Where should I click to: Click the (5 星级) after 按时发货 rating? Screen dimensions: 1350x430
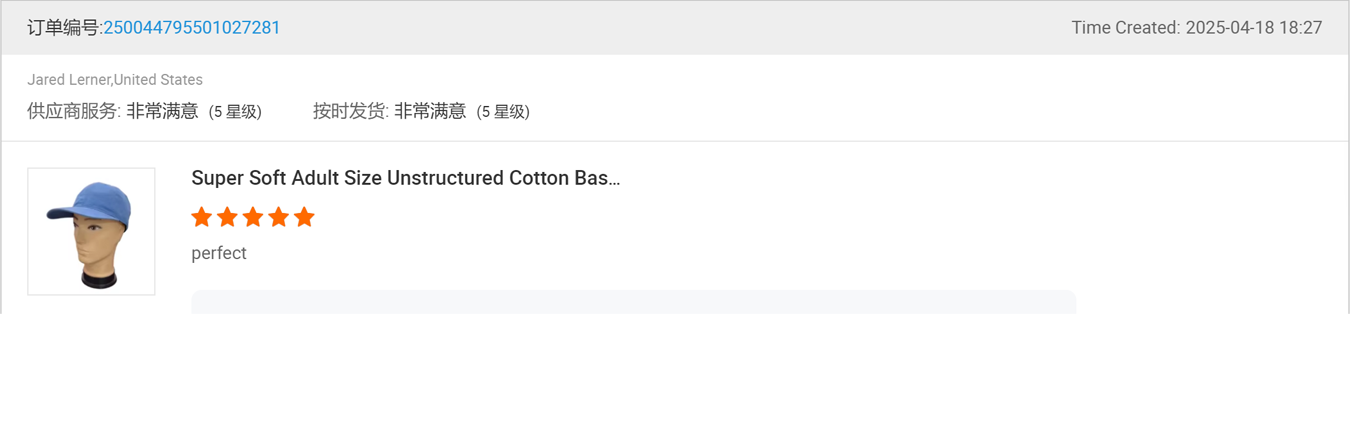coord(503,112)
